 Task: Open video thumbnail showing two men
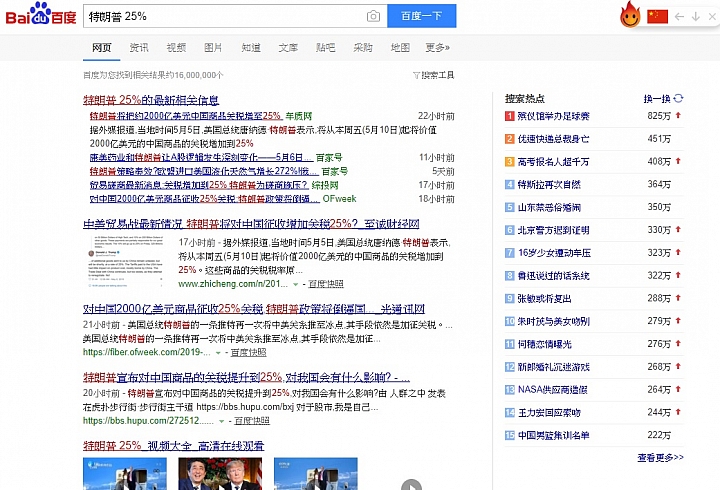220,473
